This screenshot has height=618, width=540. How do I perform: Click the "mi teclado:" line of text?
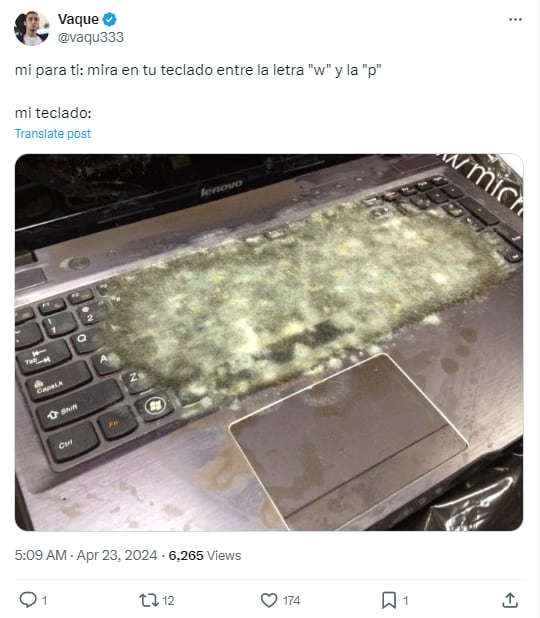(x=53, y=113)
